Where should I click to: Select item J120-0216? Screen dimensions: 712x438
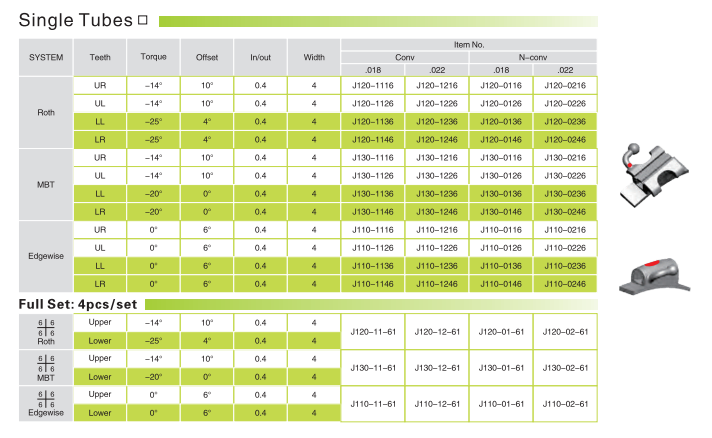[x=565, y=85]
